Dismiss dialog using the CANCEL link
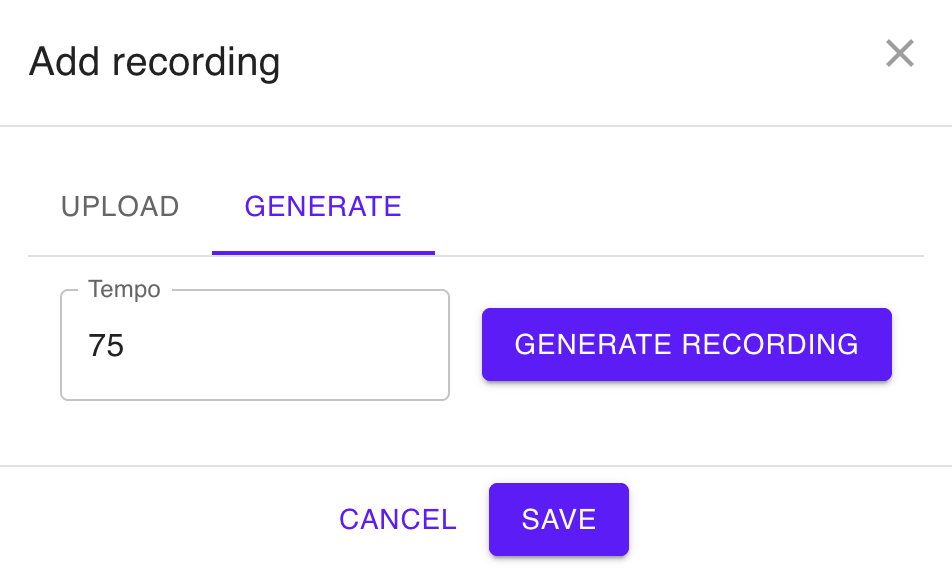952x570 pixels. point(398,520)
